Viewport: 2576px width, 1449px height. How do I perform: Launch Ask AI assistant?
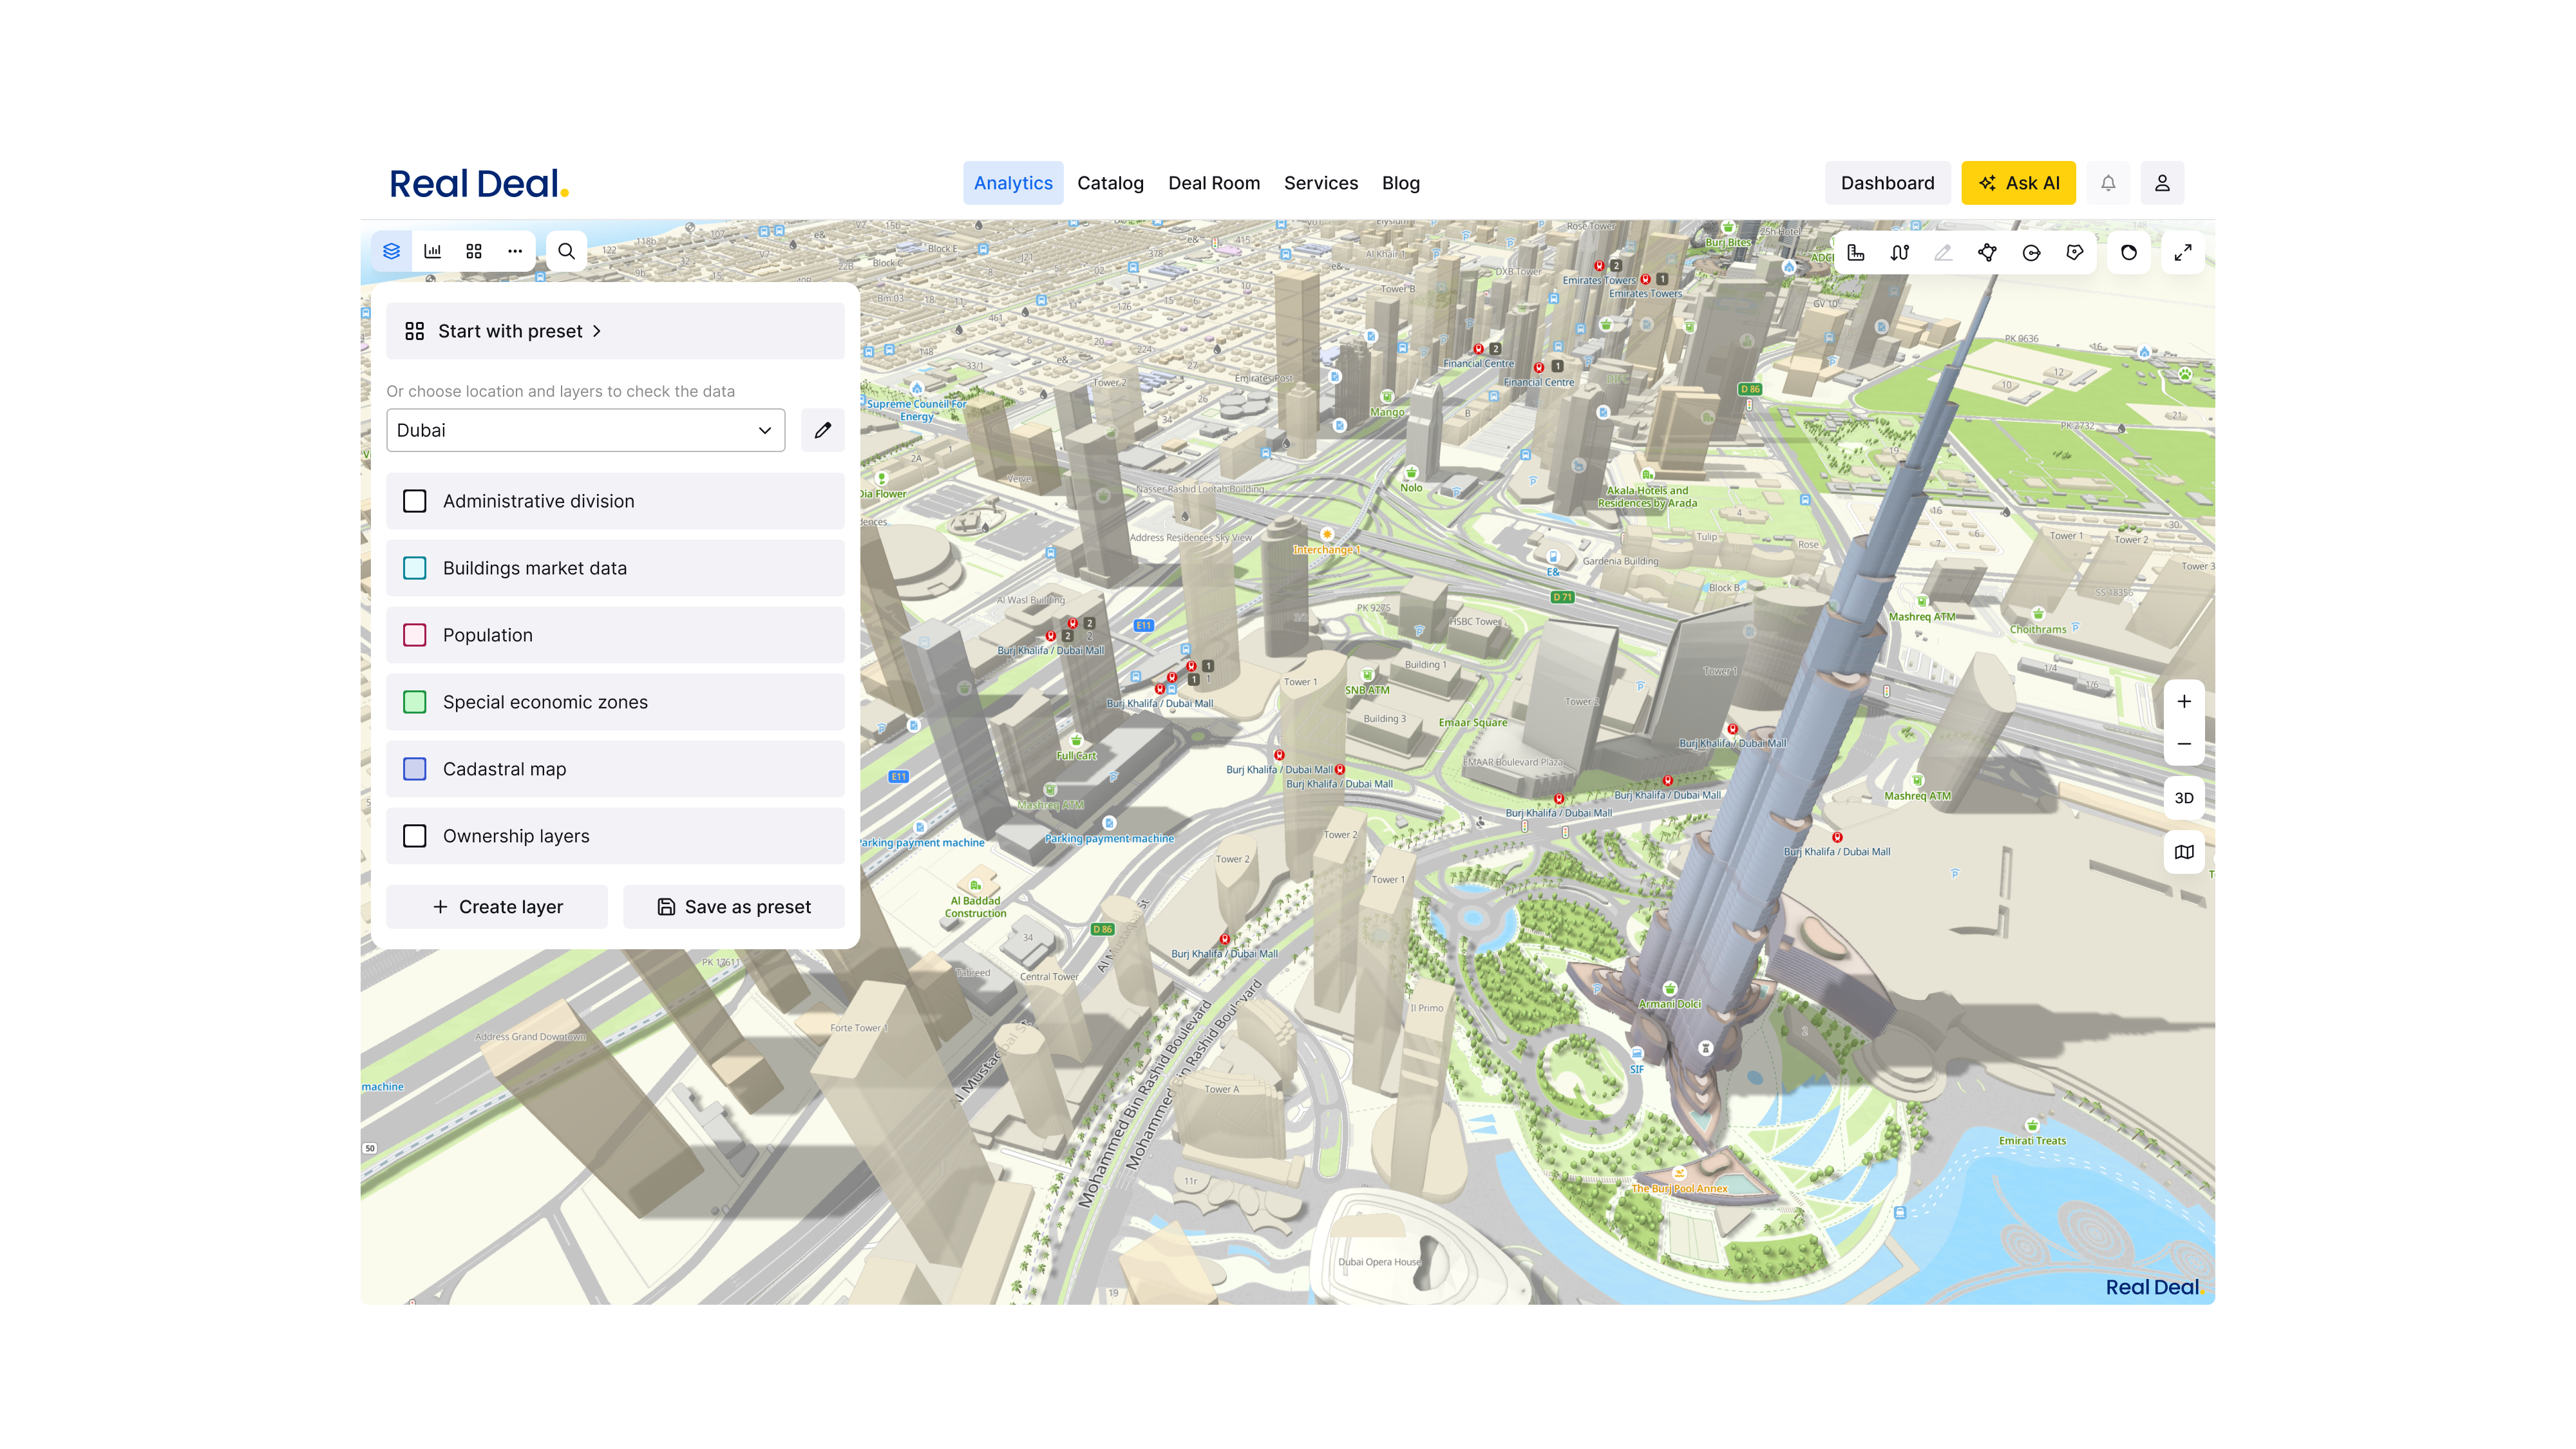point(2018,183)
